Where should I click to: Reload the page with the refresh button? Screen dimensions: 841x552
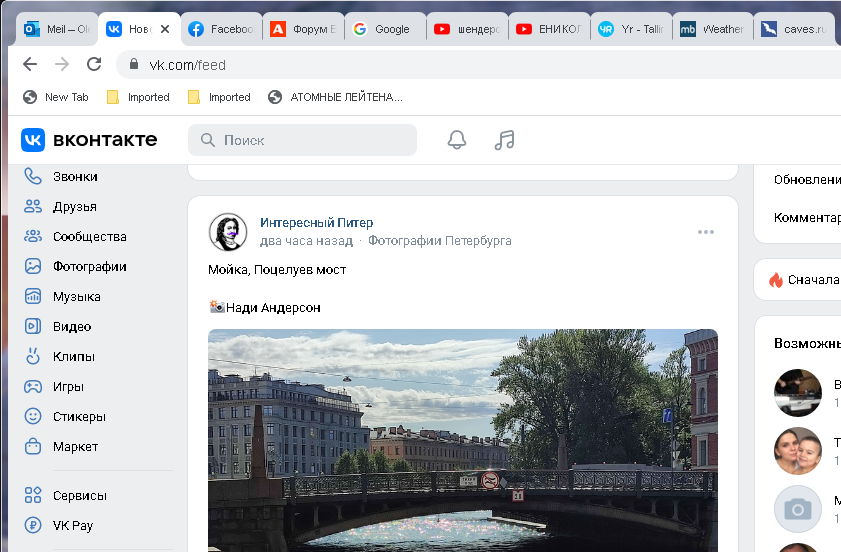pyautogui.click(x=94, y=65)
